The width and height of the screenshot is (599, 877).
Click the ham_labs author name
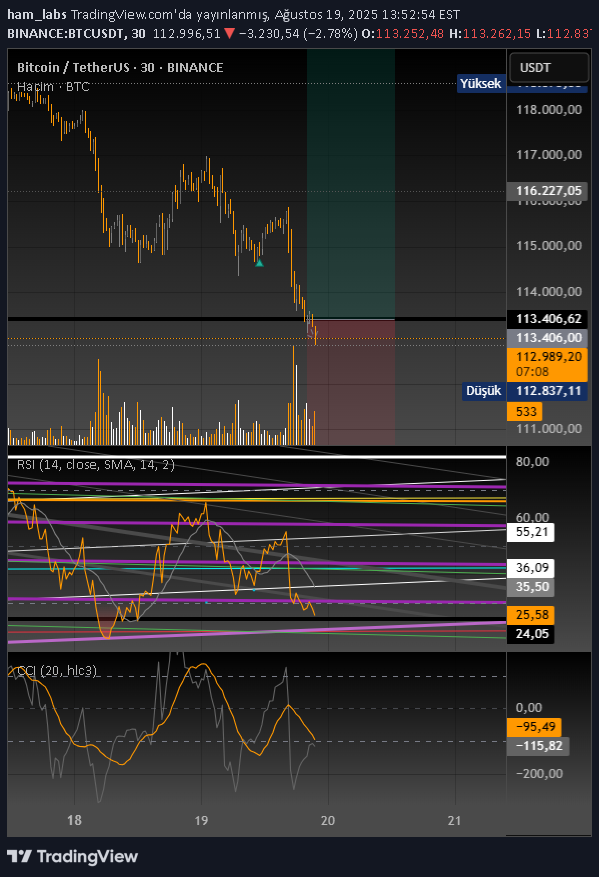tap(37, 15)
